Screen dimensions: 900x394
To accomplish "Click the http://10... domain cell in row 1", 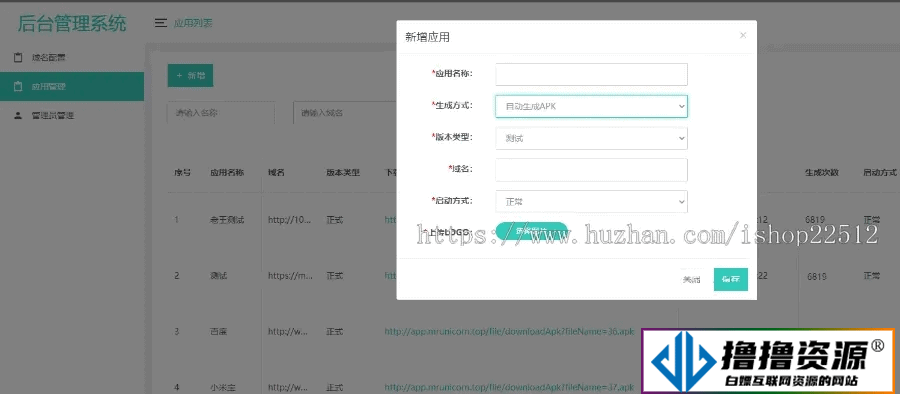I will (x=290, y=219).
